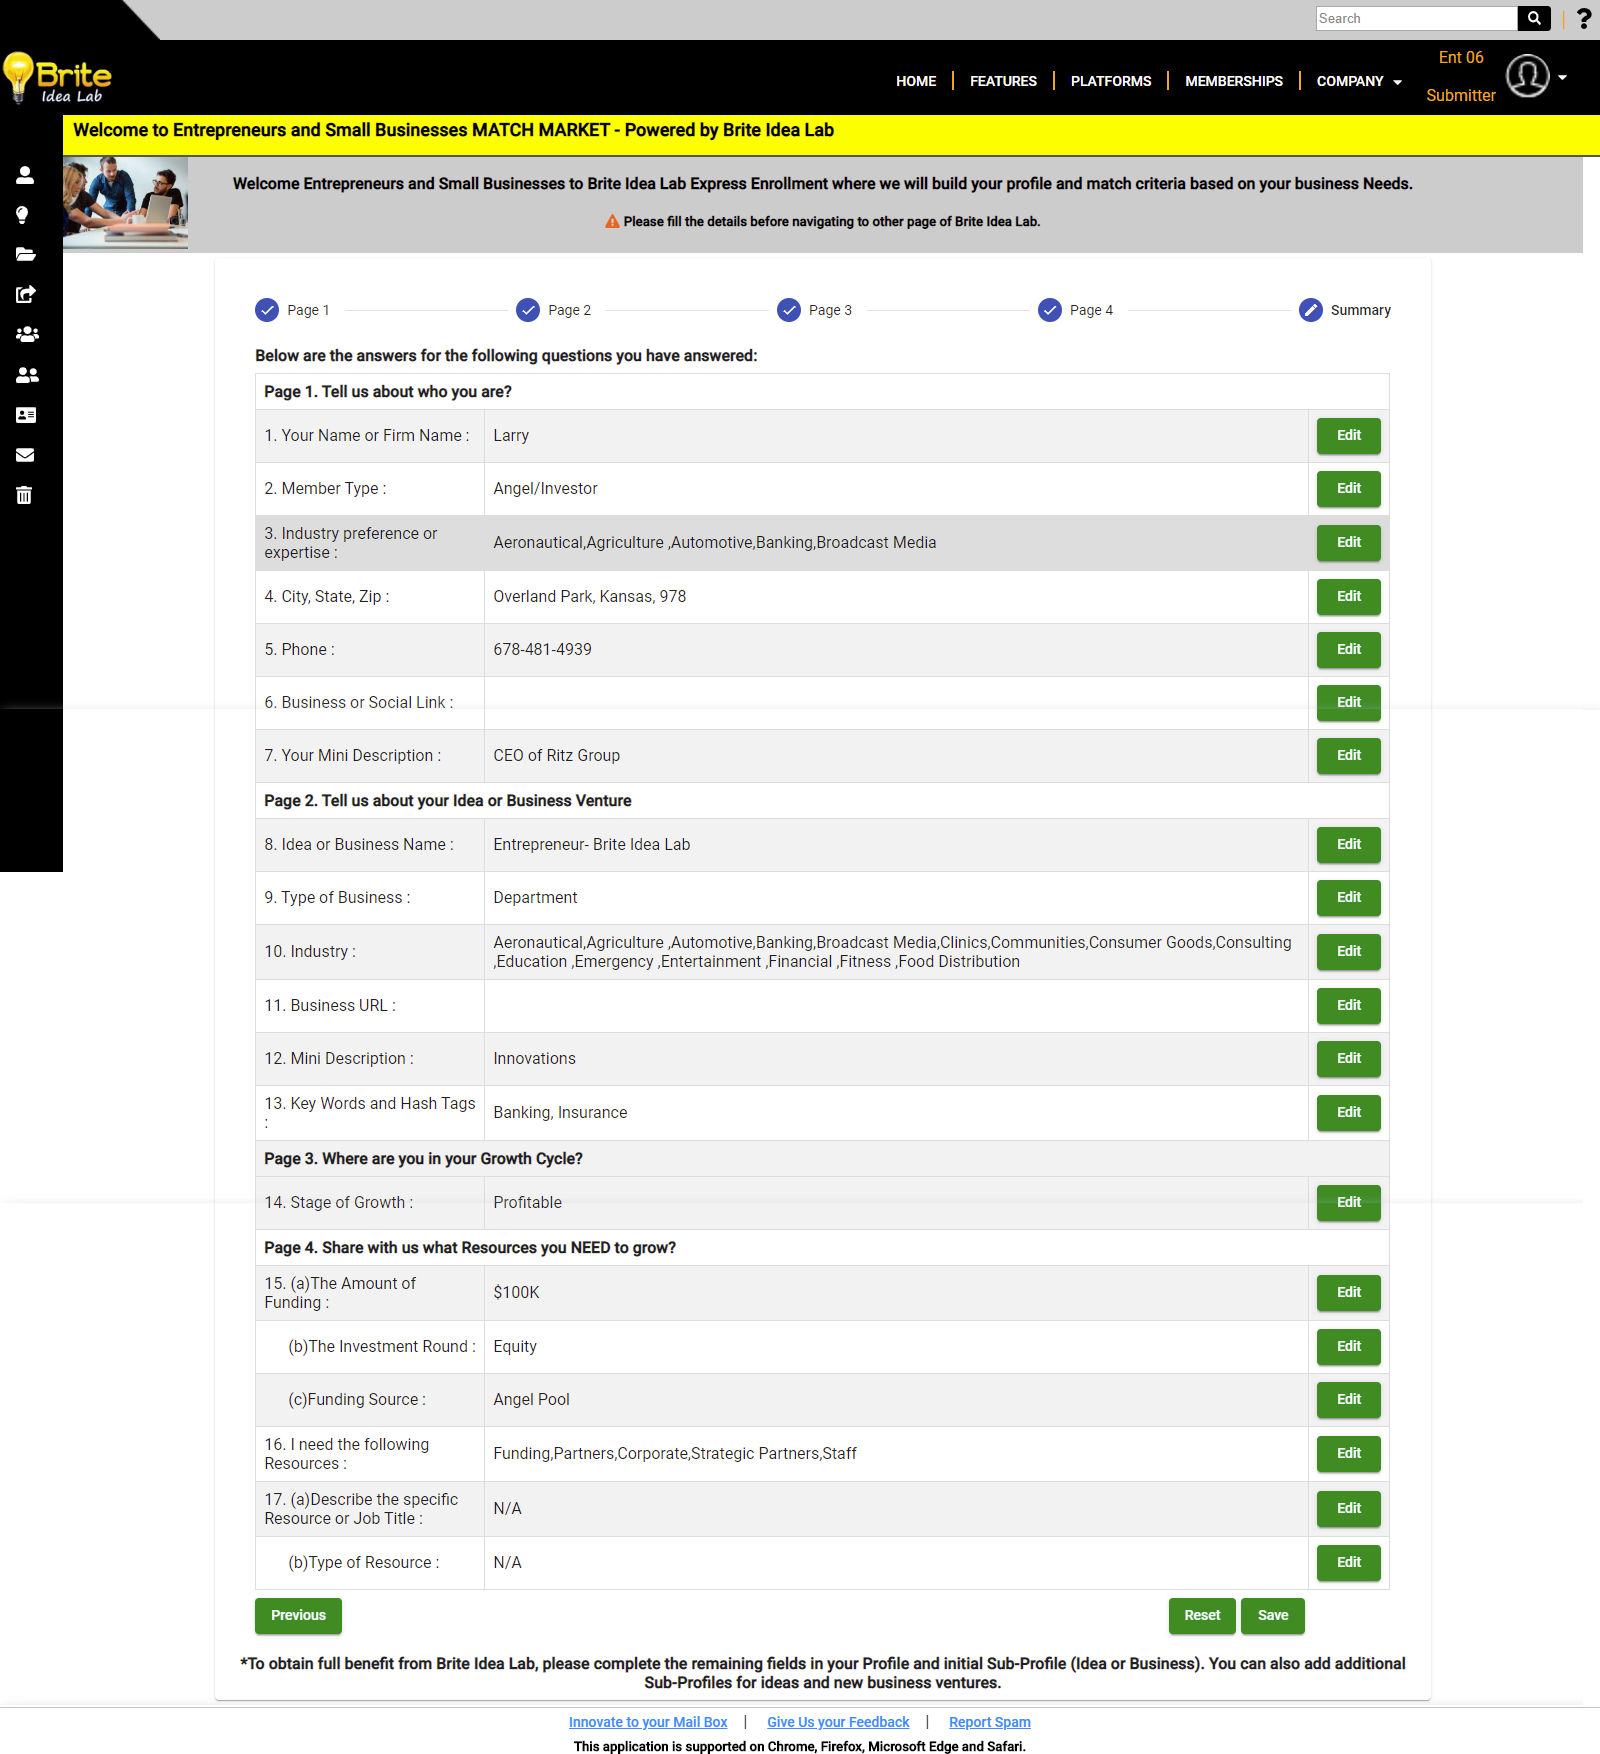Edit Key Words and Hash Tags
Image resolution: width=1600 pixels, height=1754 pixels.
coord(1349,1113)
